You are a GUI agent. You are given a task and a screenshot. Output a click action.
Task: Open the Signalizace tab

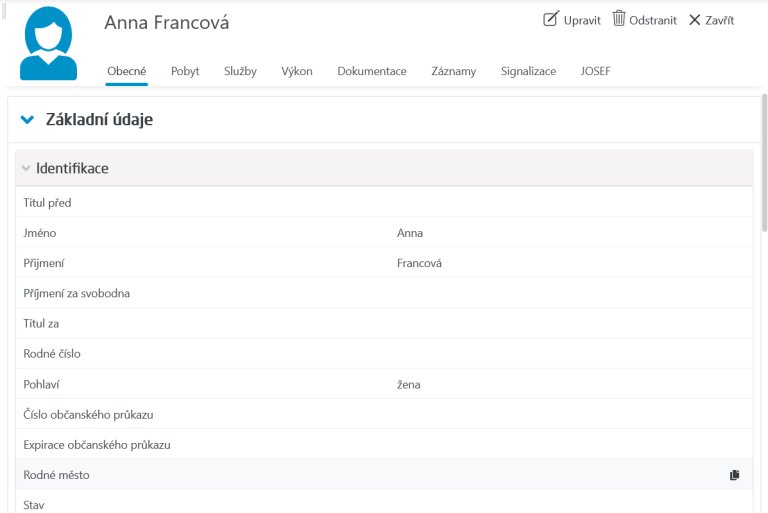[528, 72]
